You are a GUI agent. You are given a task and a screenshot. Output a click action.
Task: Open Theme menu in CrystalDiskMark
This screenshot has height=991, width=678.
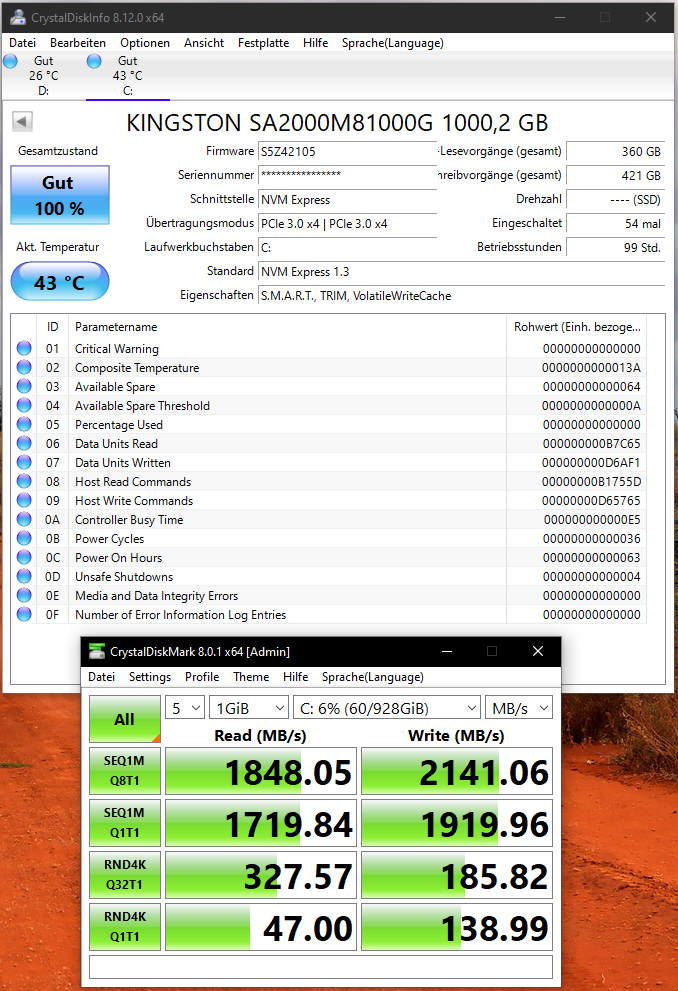point(251,677)
